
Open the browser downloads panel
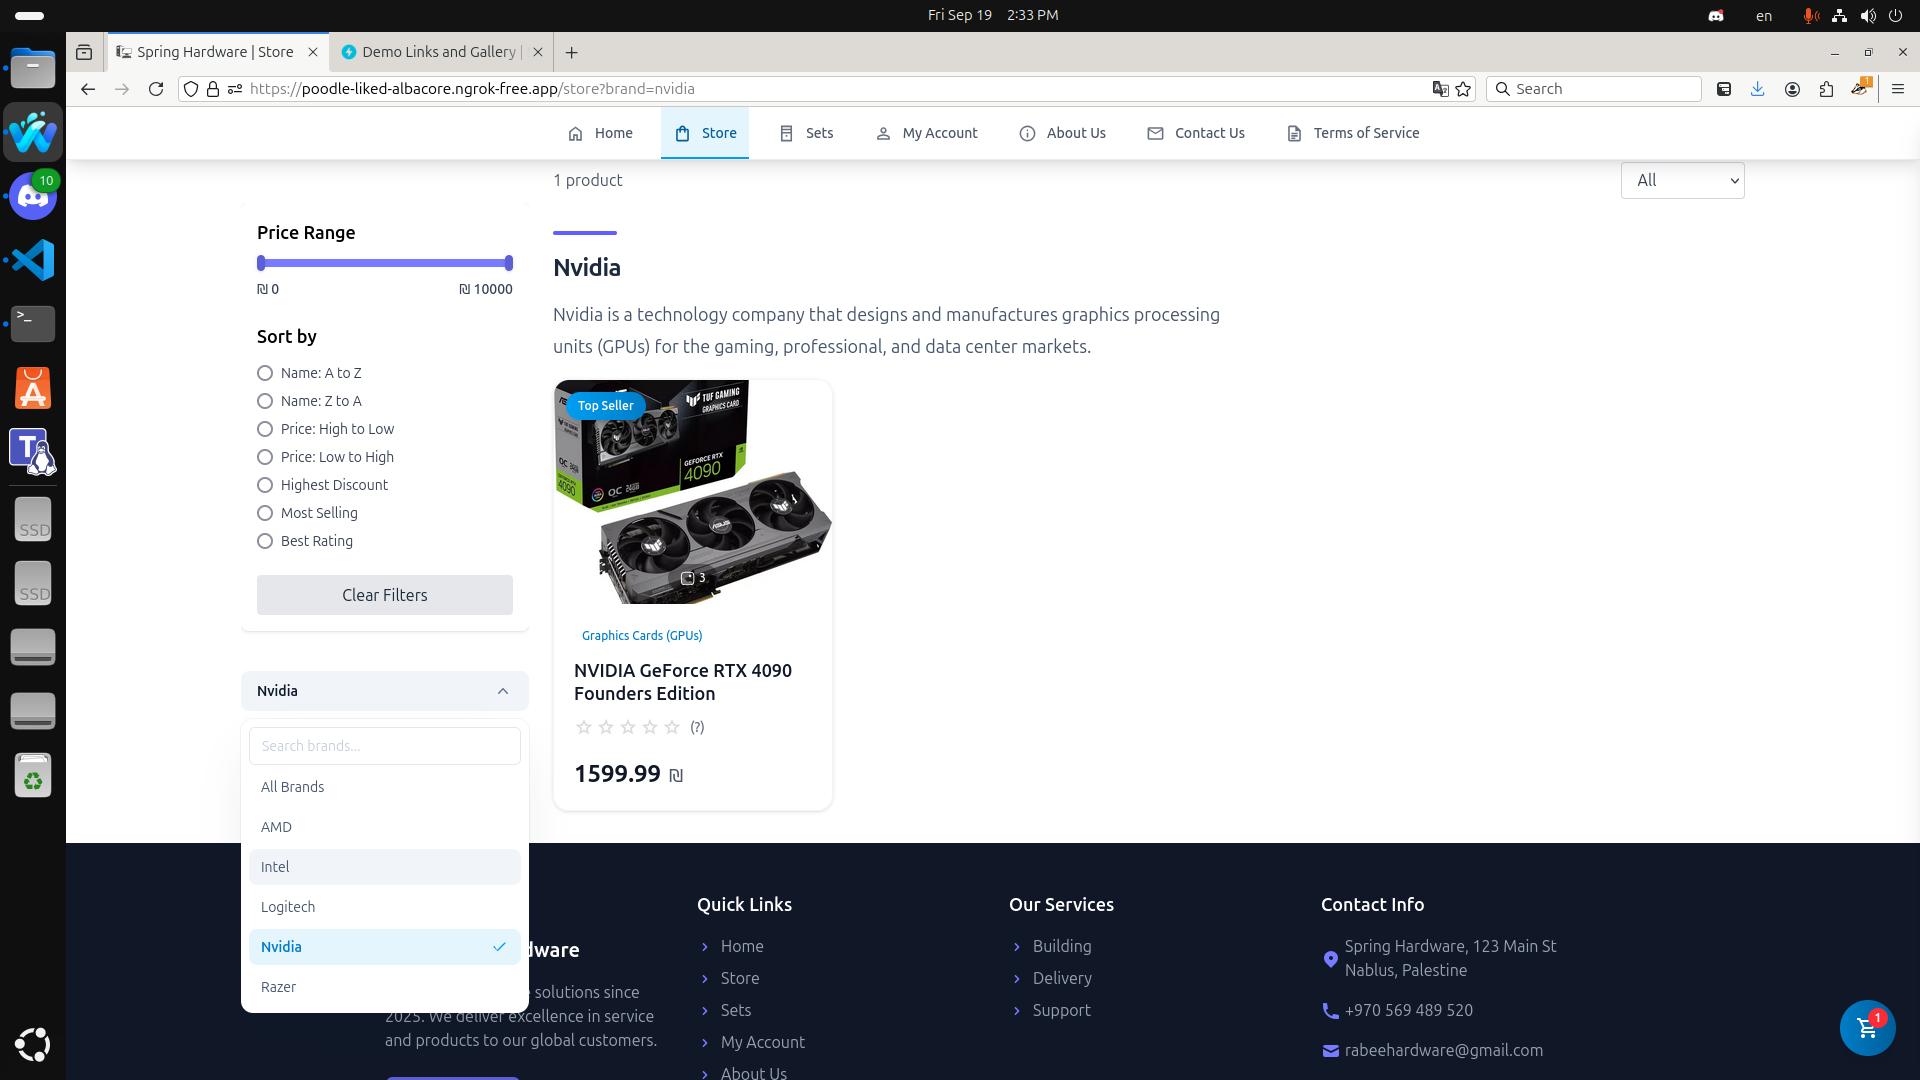click(1758, 89)
